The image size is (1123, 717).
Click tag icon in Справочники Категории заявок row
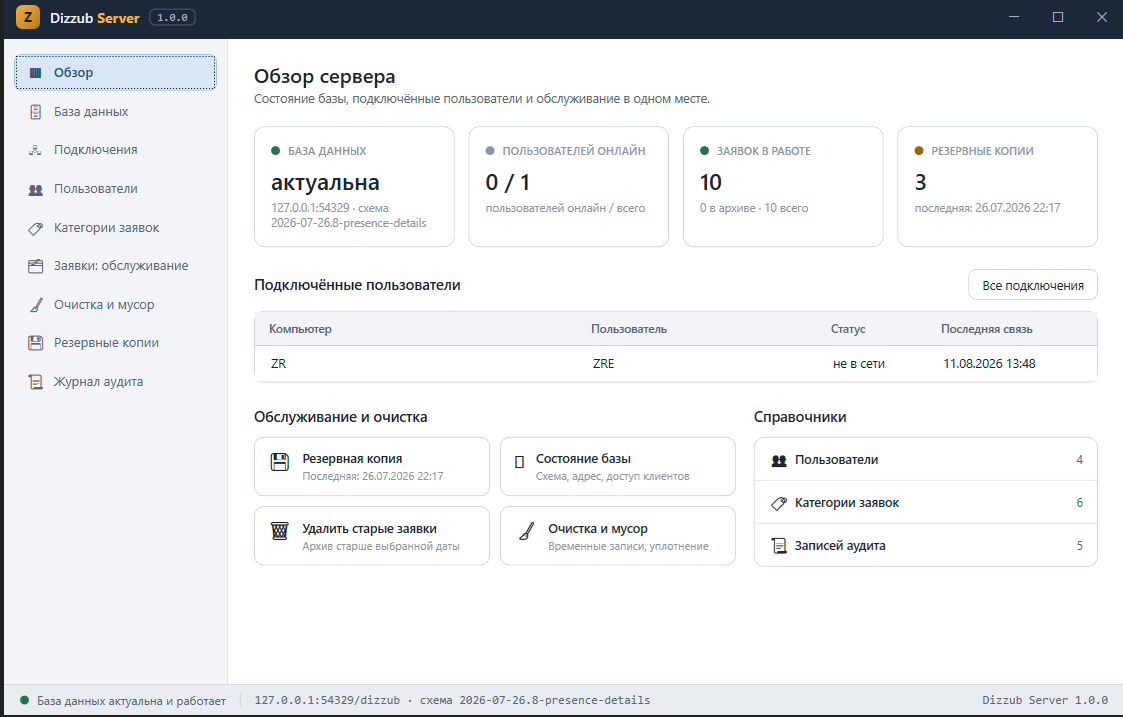779,504
